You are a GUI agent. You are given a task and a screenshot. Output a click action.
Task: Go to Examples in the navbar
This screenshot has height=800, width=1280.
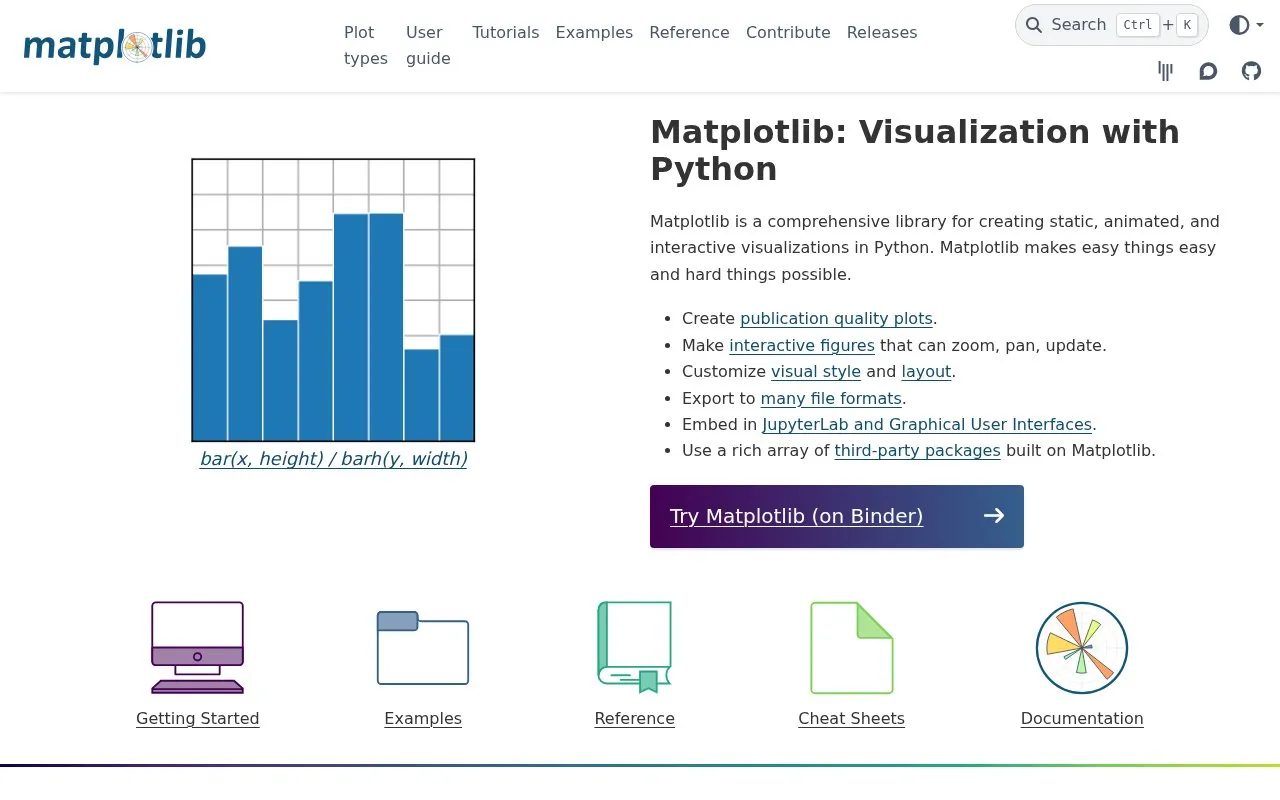[x=594, y=32]
